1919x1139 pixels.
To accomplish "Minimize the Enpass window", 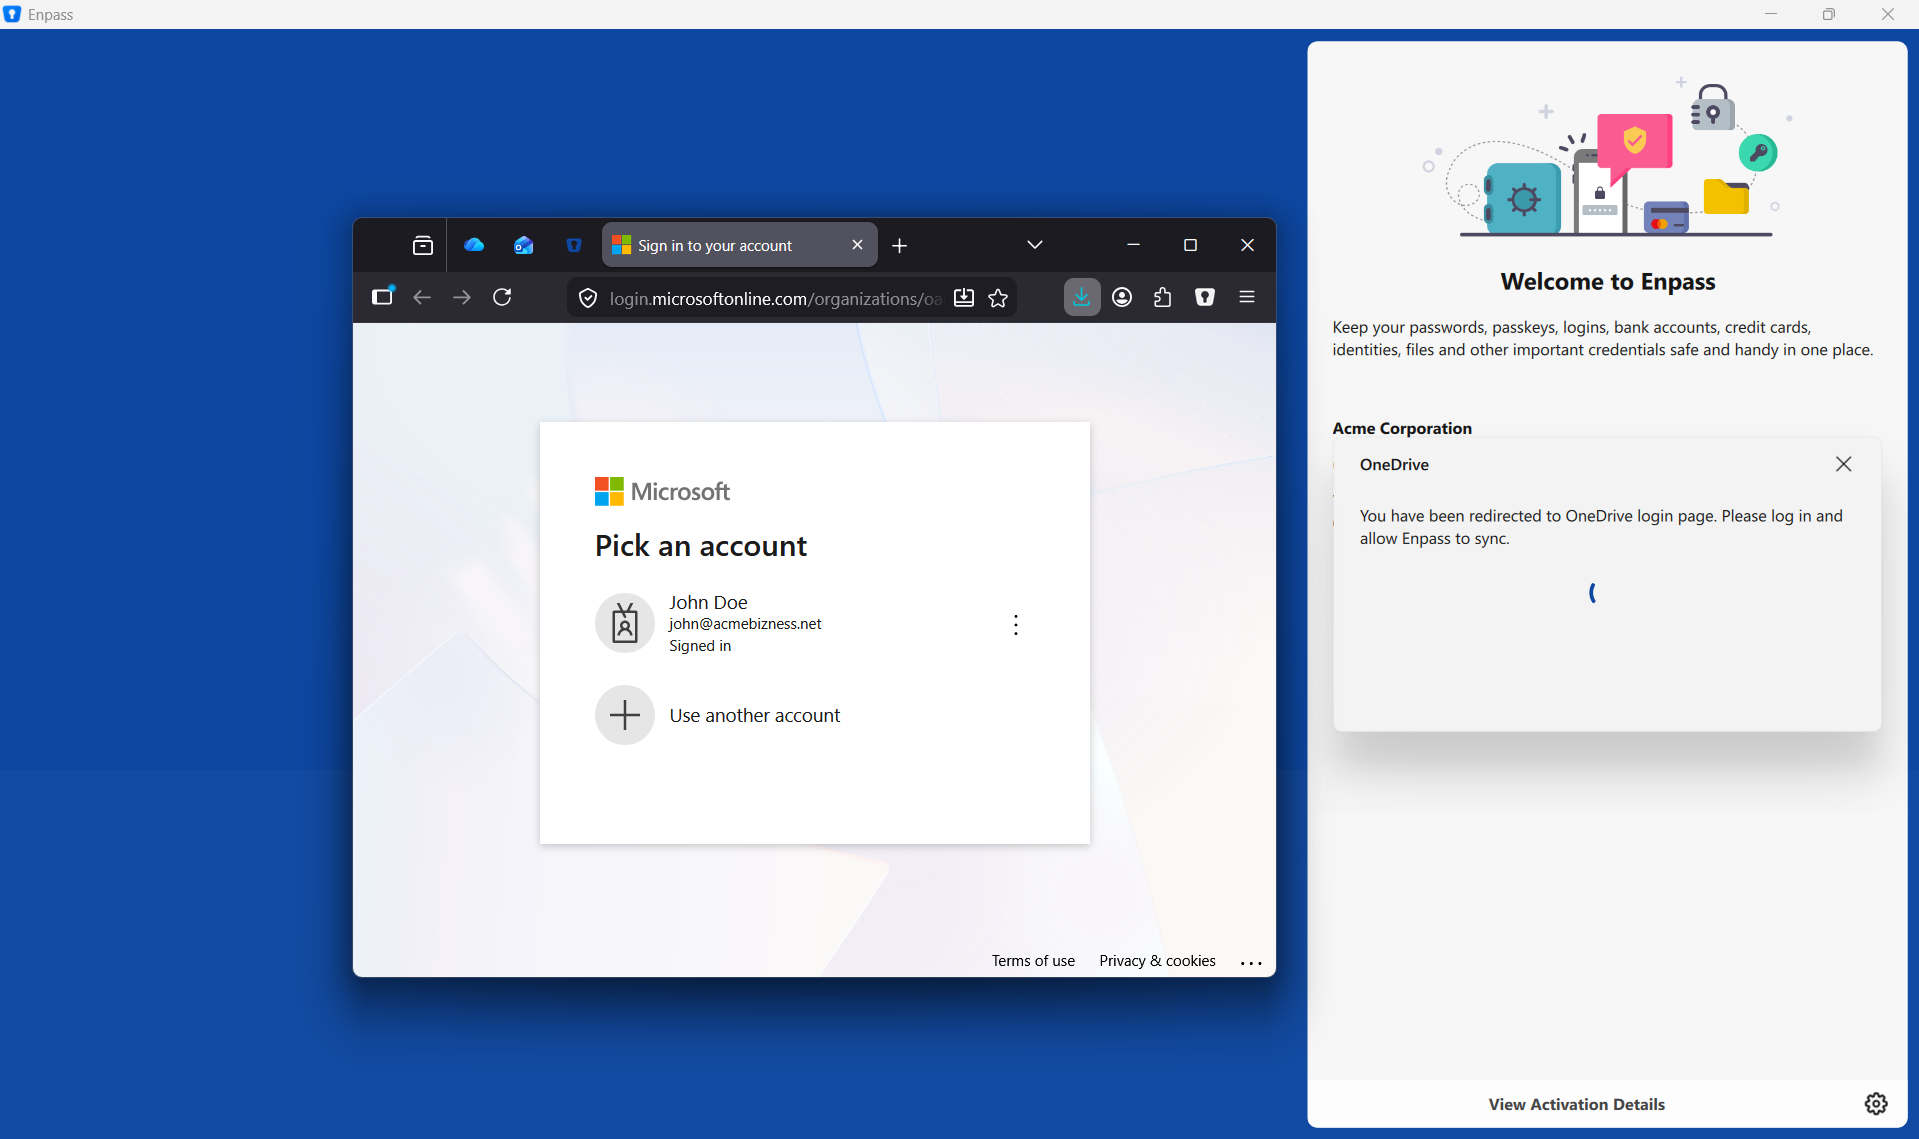I will click(1771, 14).
